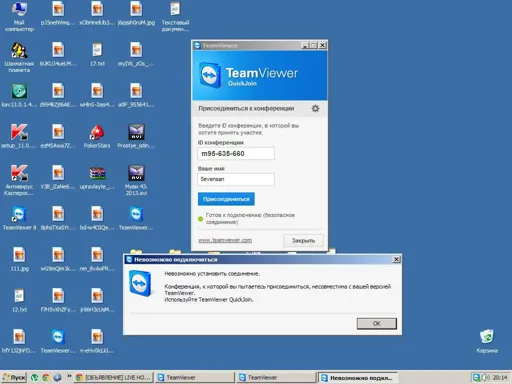Select the upravlayte_... WinRAR archive icon
Viewport: 512px width, 384px height.
[x=97, y=177]
